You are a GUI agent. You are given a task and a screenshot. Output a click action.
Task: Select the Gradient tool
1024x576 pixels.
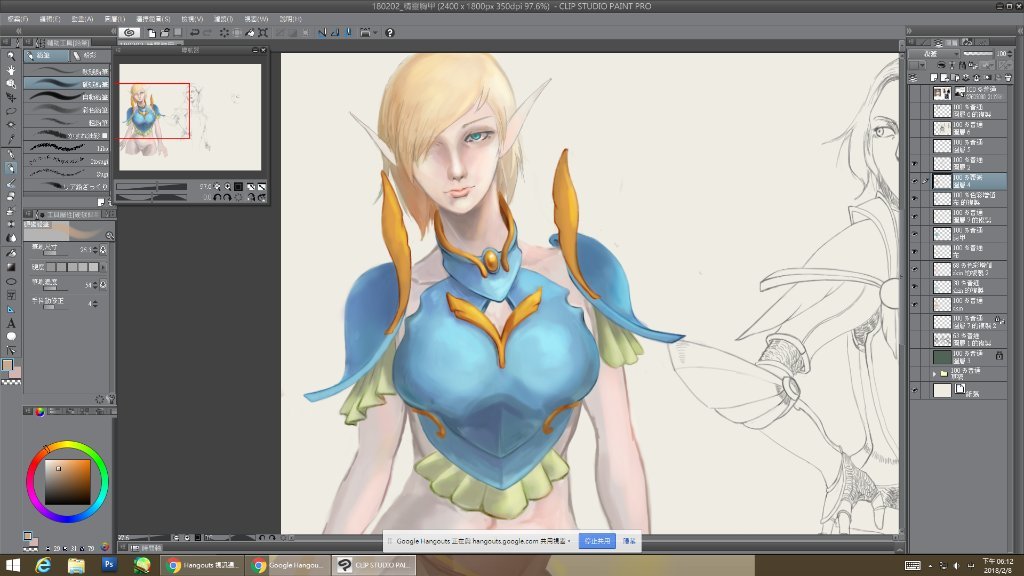(x=10, y=267)
